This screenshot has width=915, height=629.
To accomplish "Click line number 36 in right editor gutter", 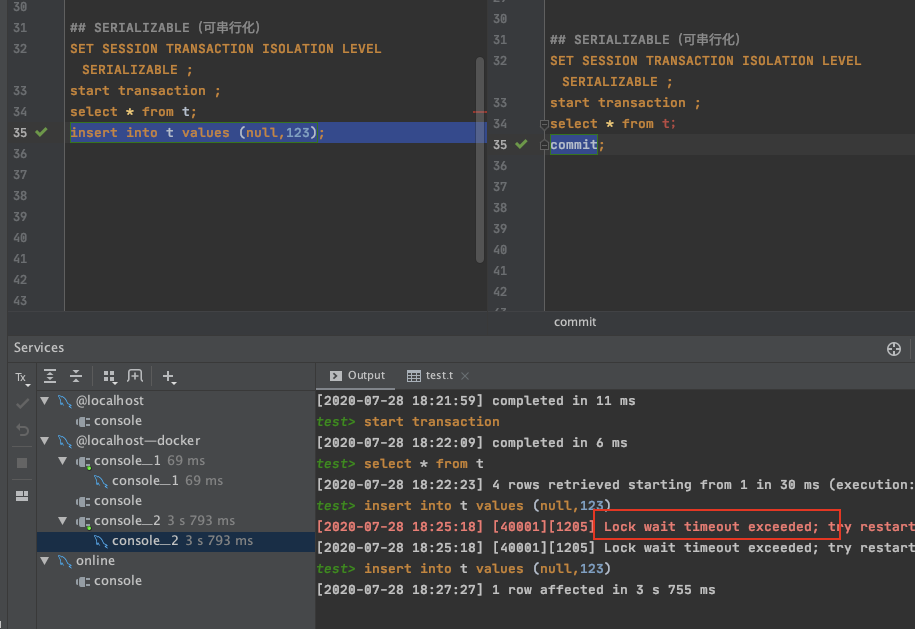I will coord(500,166).
